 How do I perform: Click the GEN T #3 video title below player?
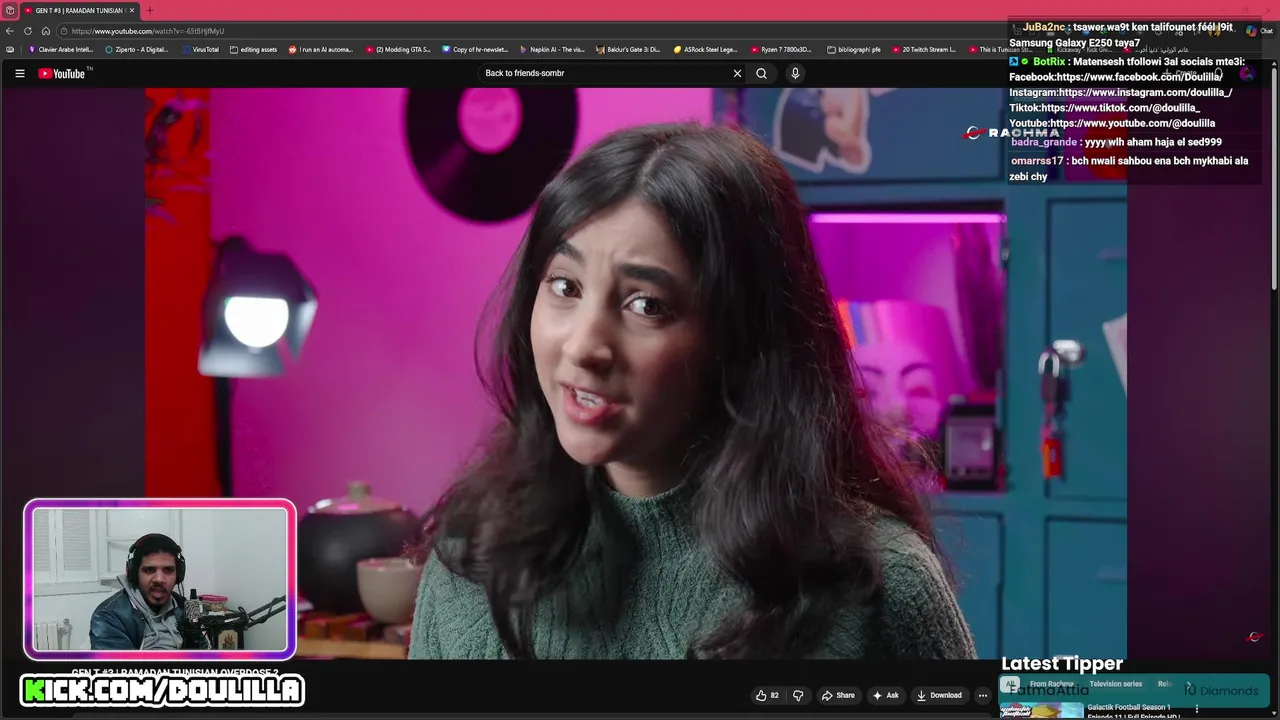tap(175, 672)
